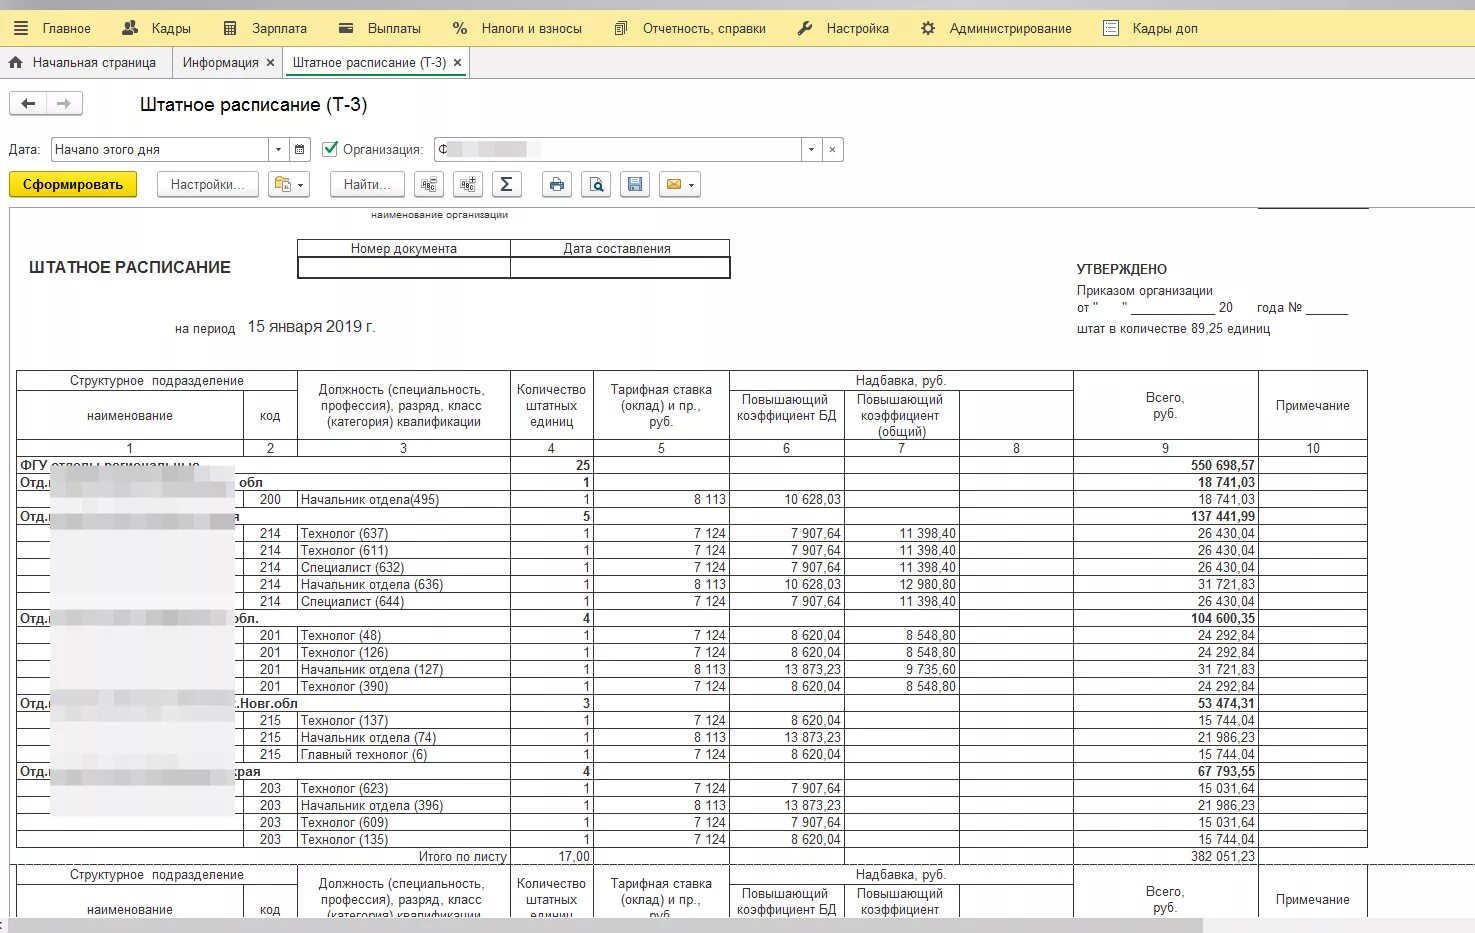
Task: Select the ШТАТНОЕ РАСПИСАНИЕ title text
Action: (130, 267)
